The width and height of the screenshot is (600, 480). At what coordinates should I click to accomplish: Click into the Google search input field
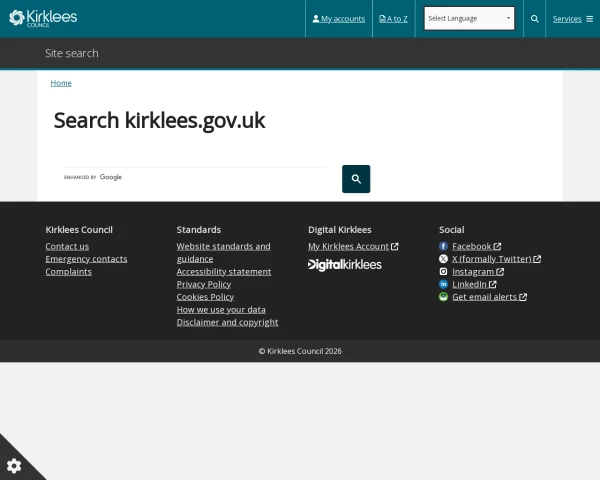[x=195, y=177]
